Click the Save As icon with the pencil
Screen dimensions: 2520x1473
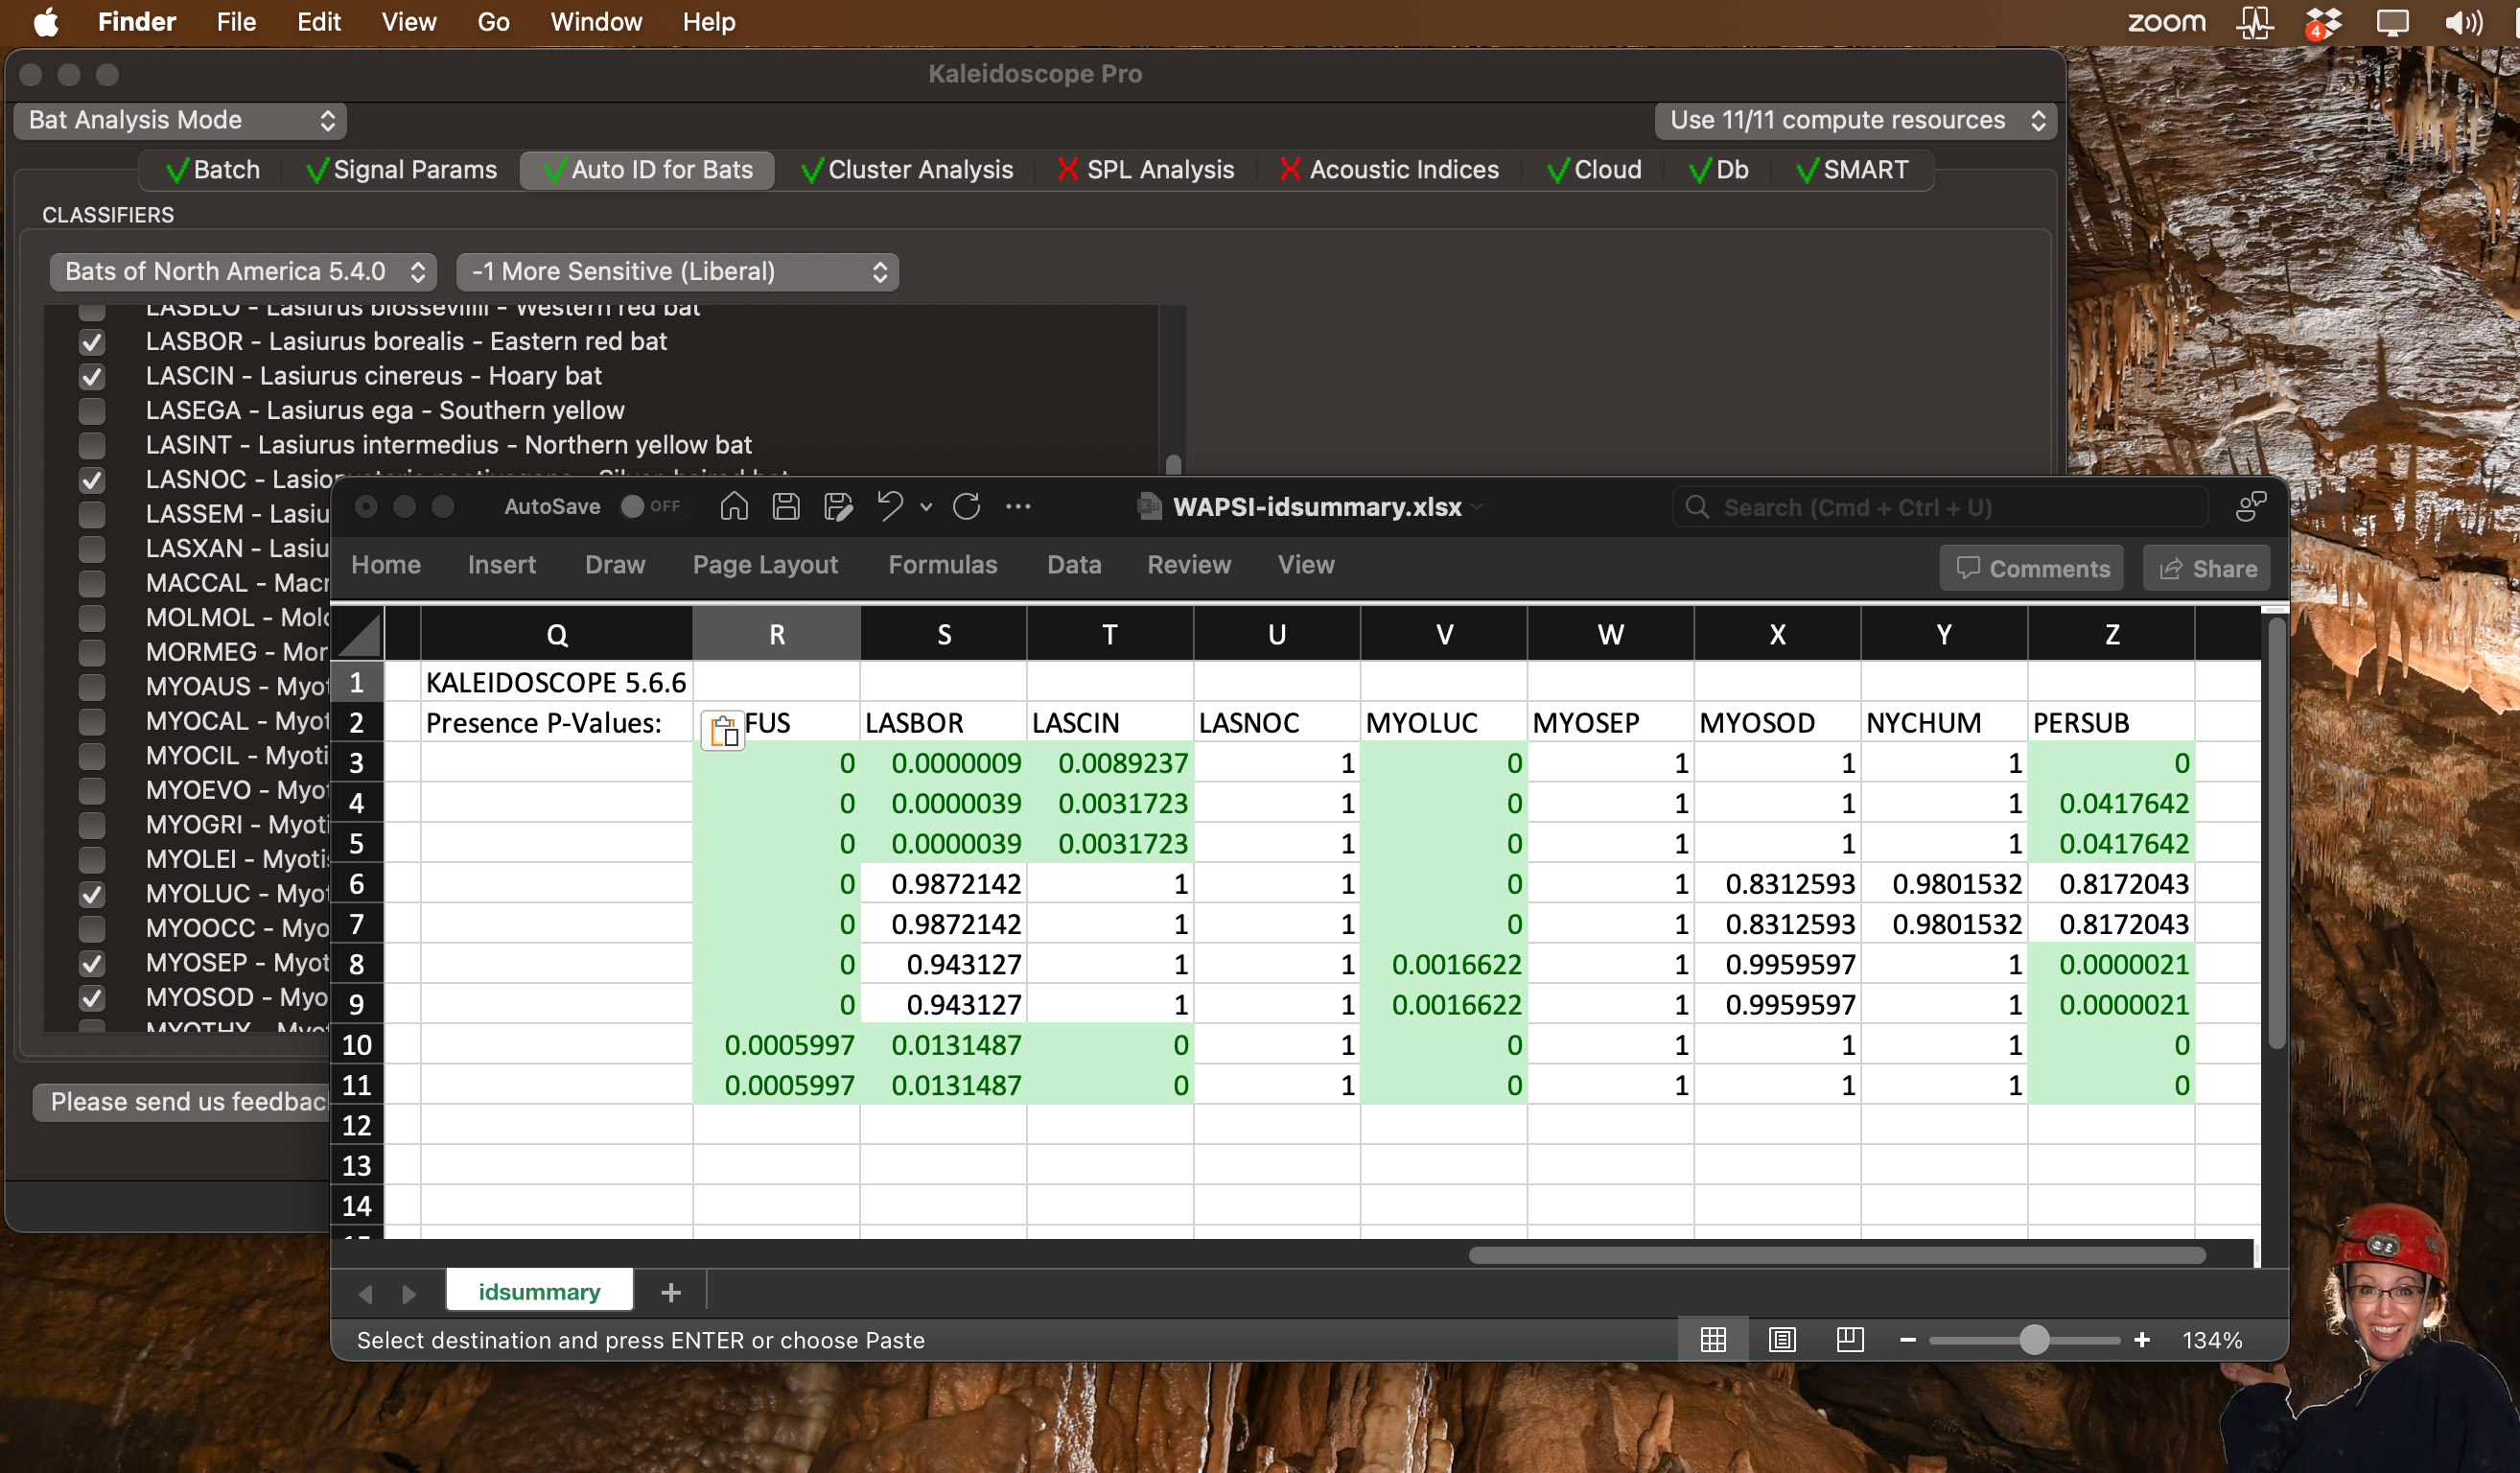coord(837,507)
